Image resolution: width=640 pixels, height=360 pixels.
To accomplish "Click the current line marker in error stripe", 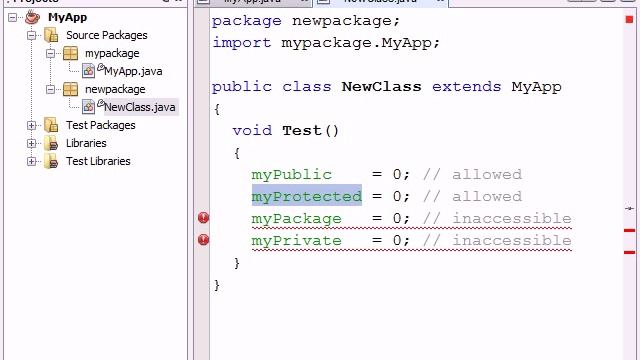I will click(629, 209).
